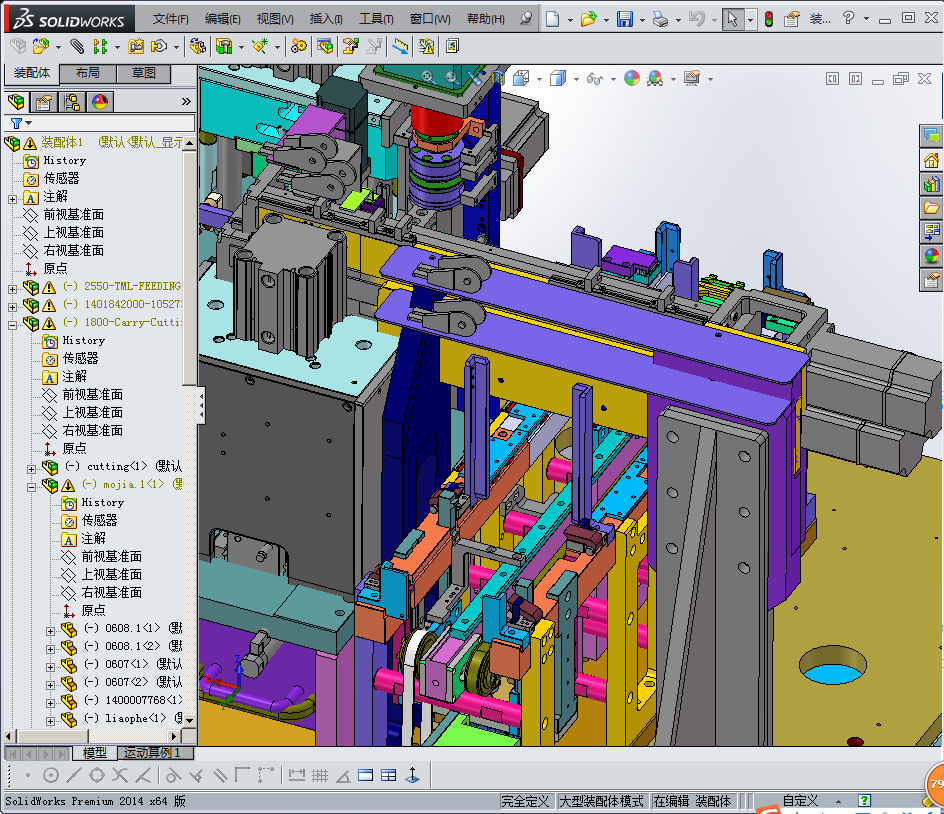Open SolidWorks Resources home icon
The height and width of the screenshot is (814, 944).
(x=931, y=160)
